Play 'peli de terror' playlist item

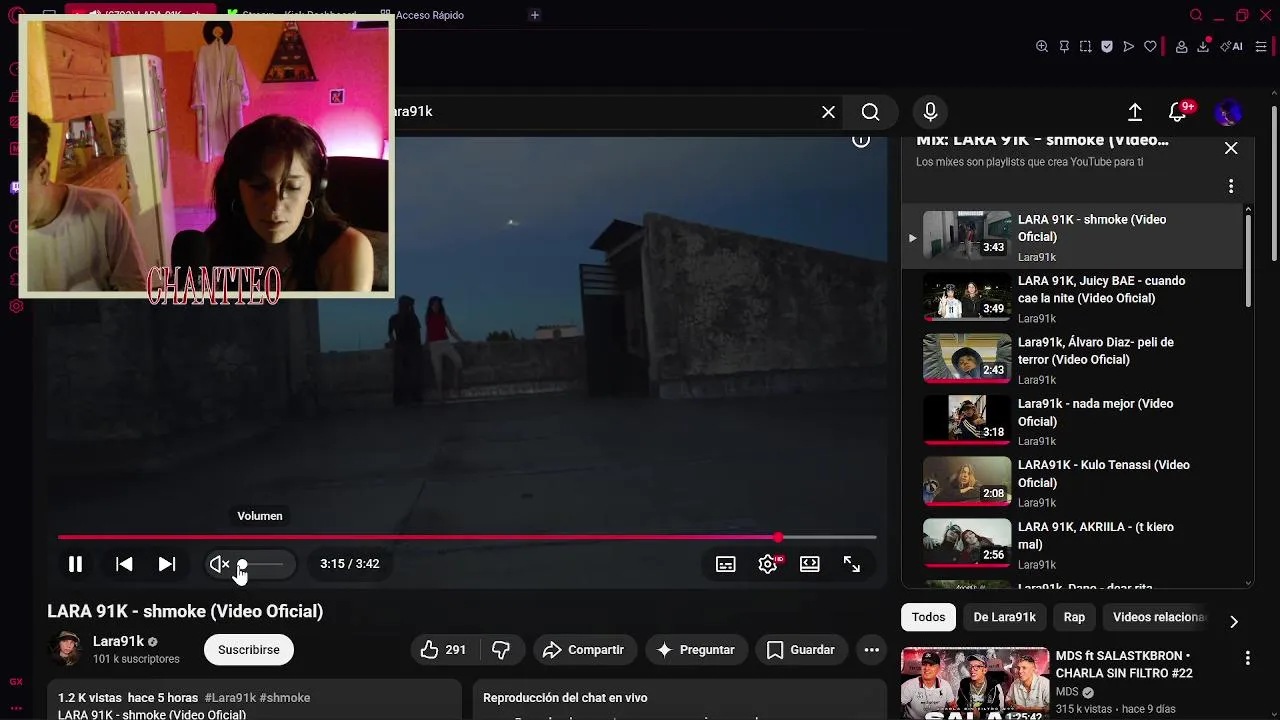(1072, 360)
